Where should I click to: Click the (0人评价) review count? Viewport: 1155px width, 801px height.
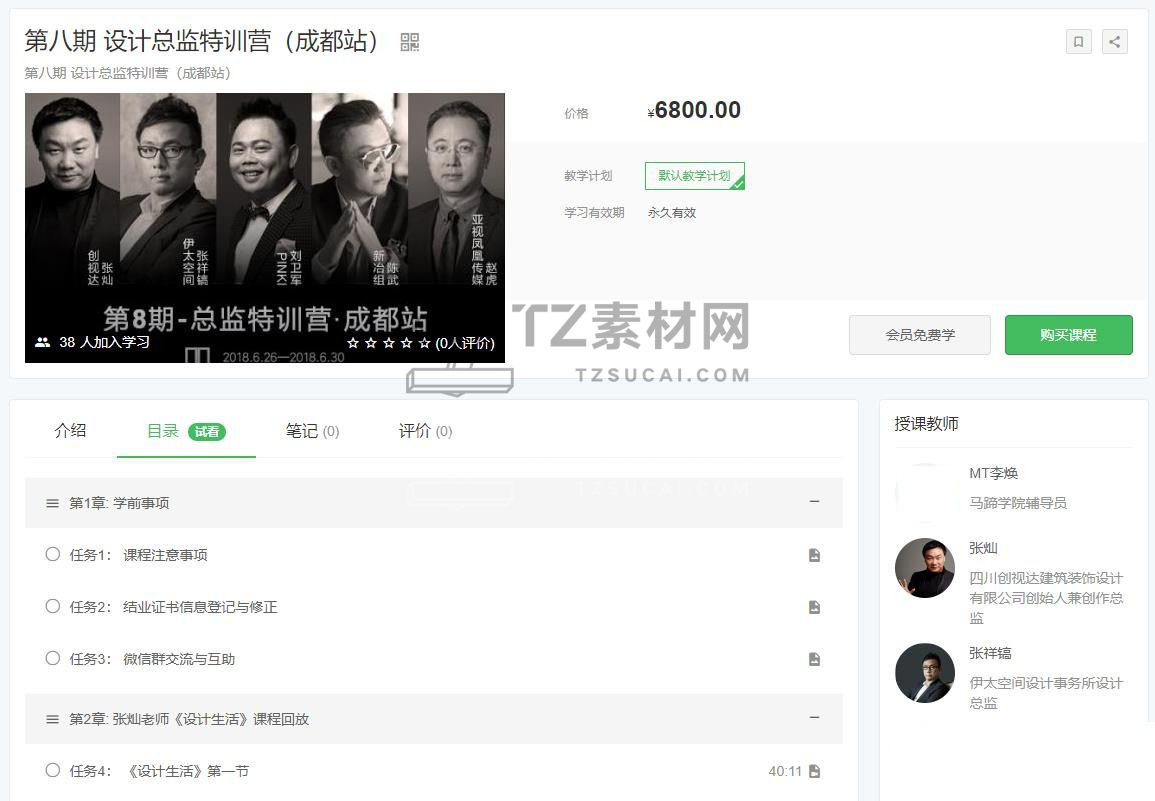[x=465, y=343]
